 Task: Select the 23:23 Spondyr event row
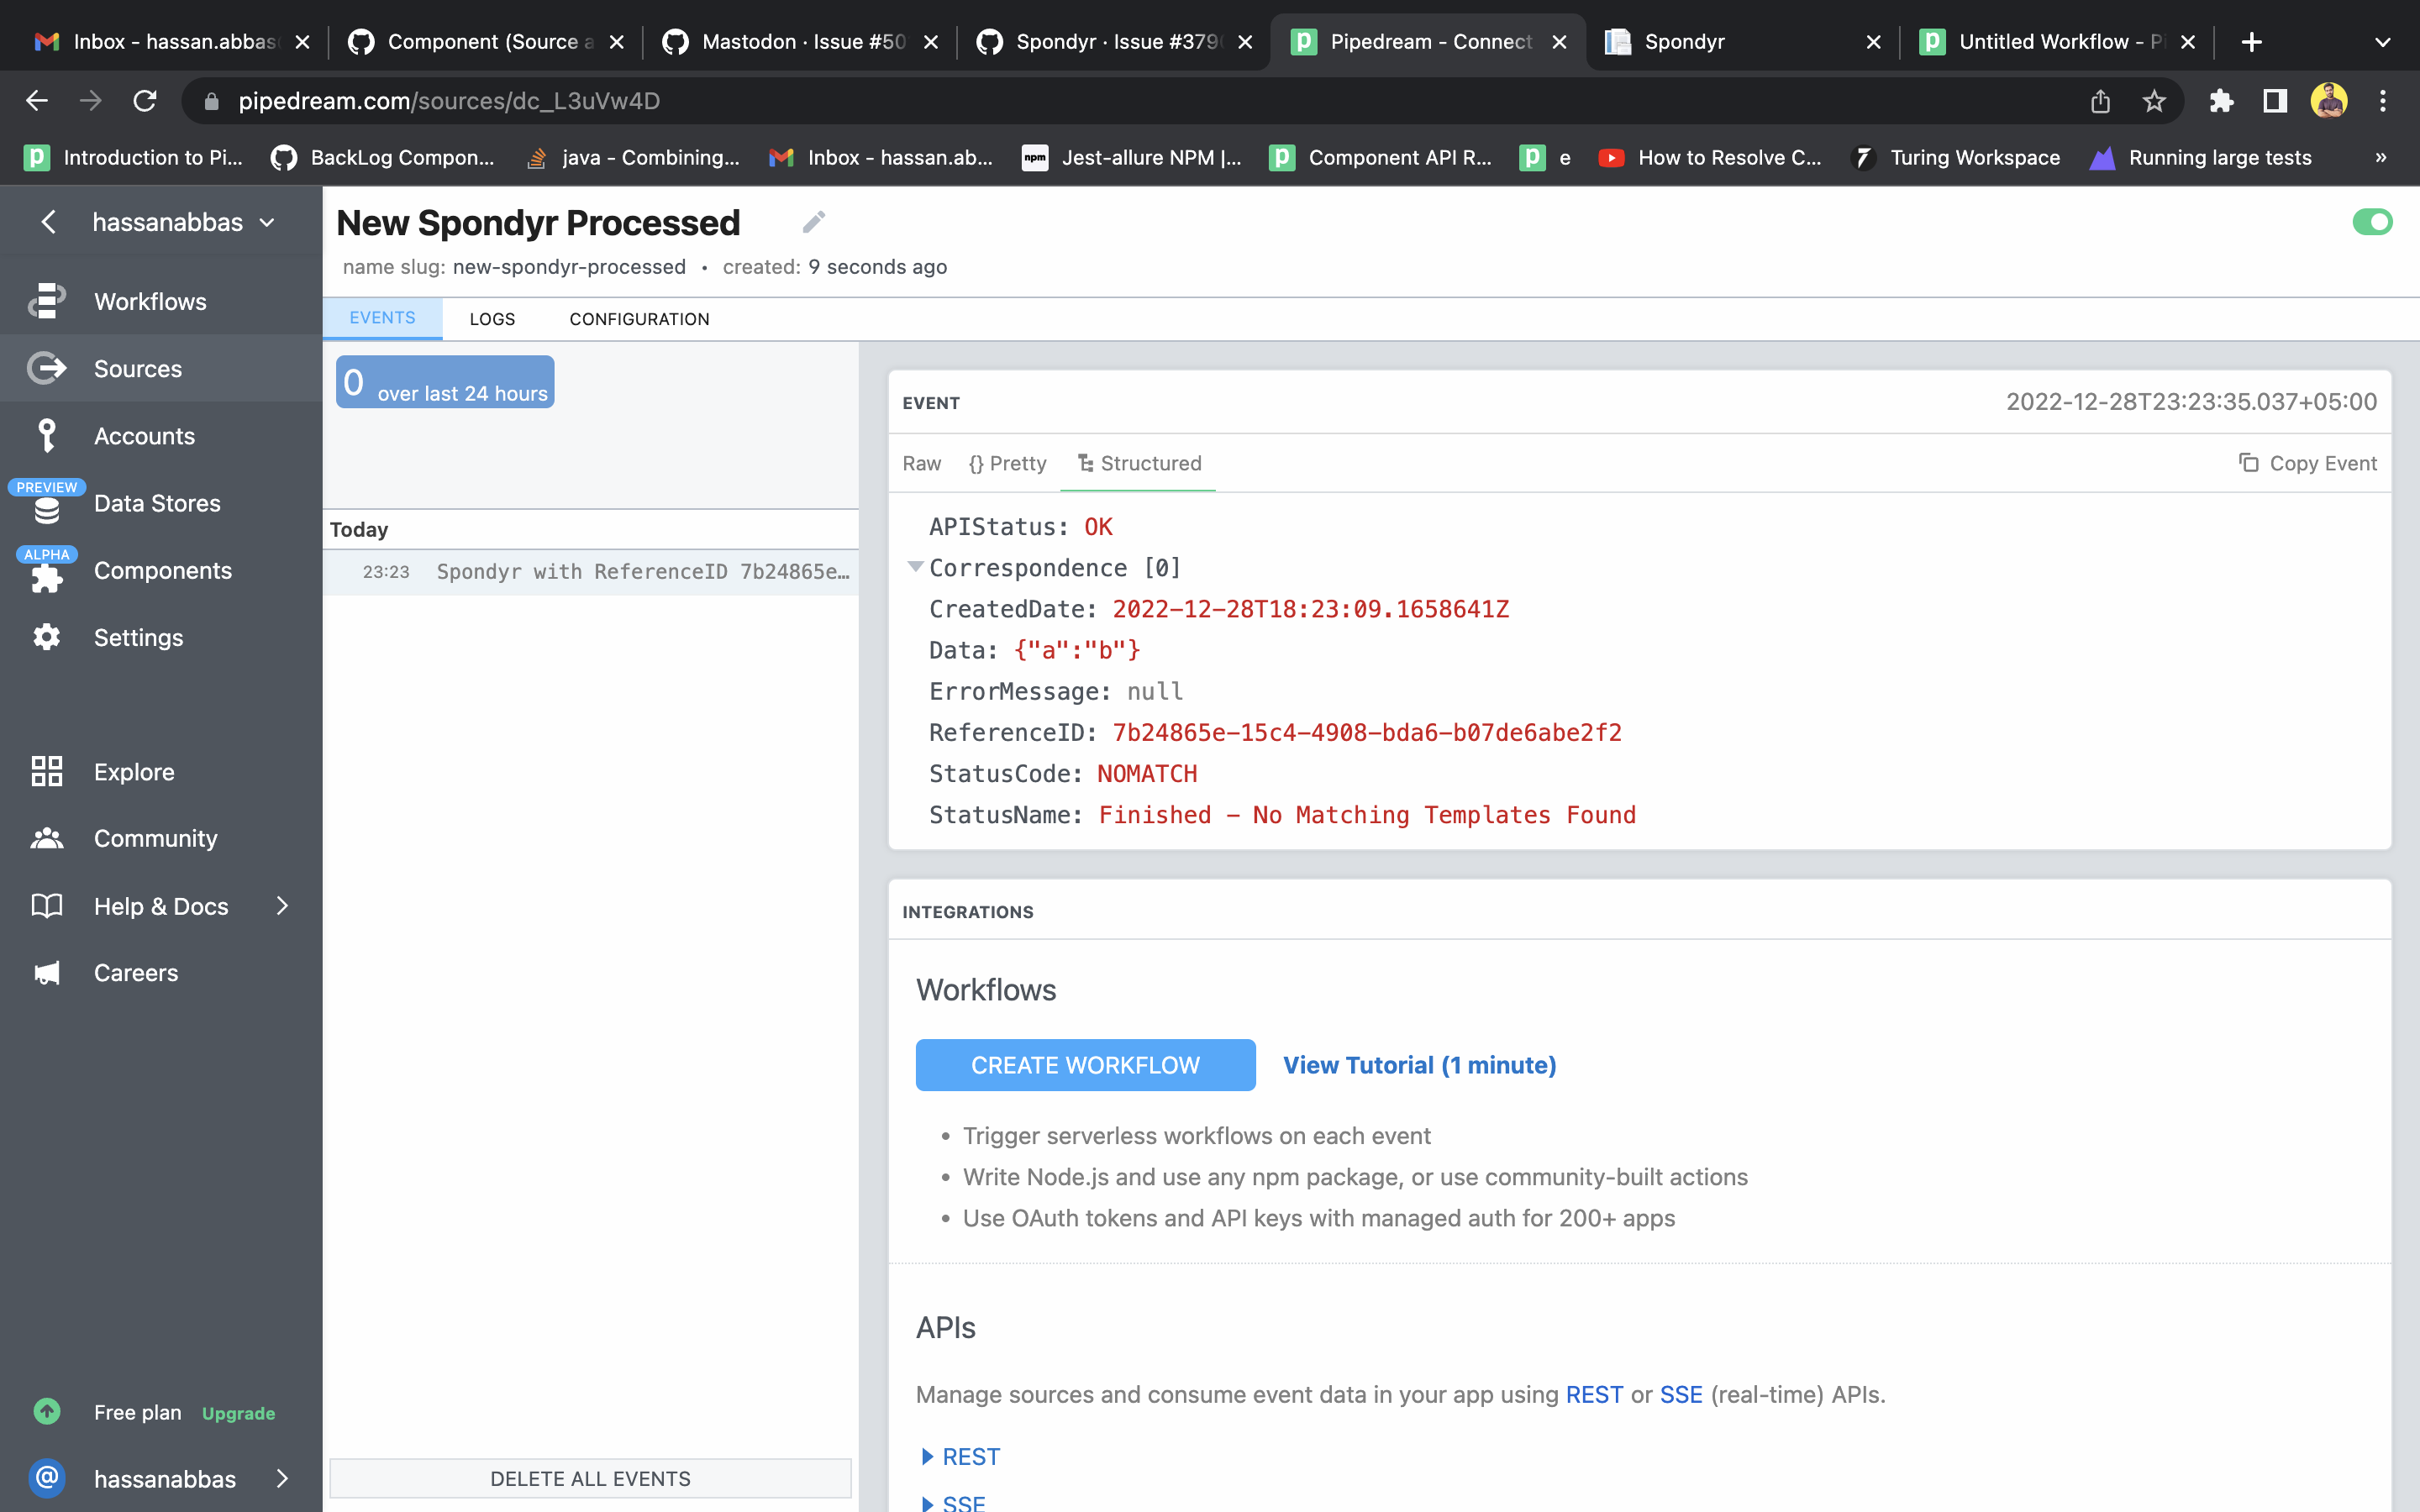590,572
